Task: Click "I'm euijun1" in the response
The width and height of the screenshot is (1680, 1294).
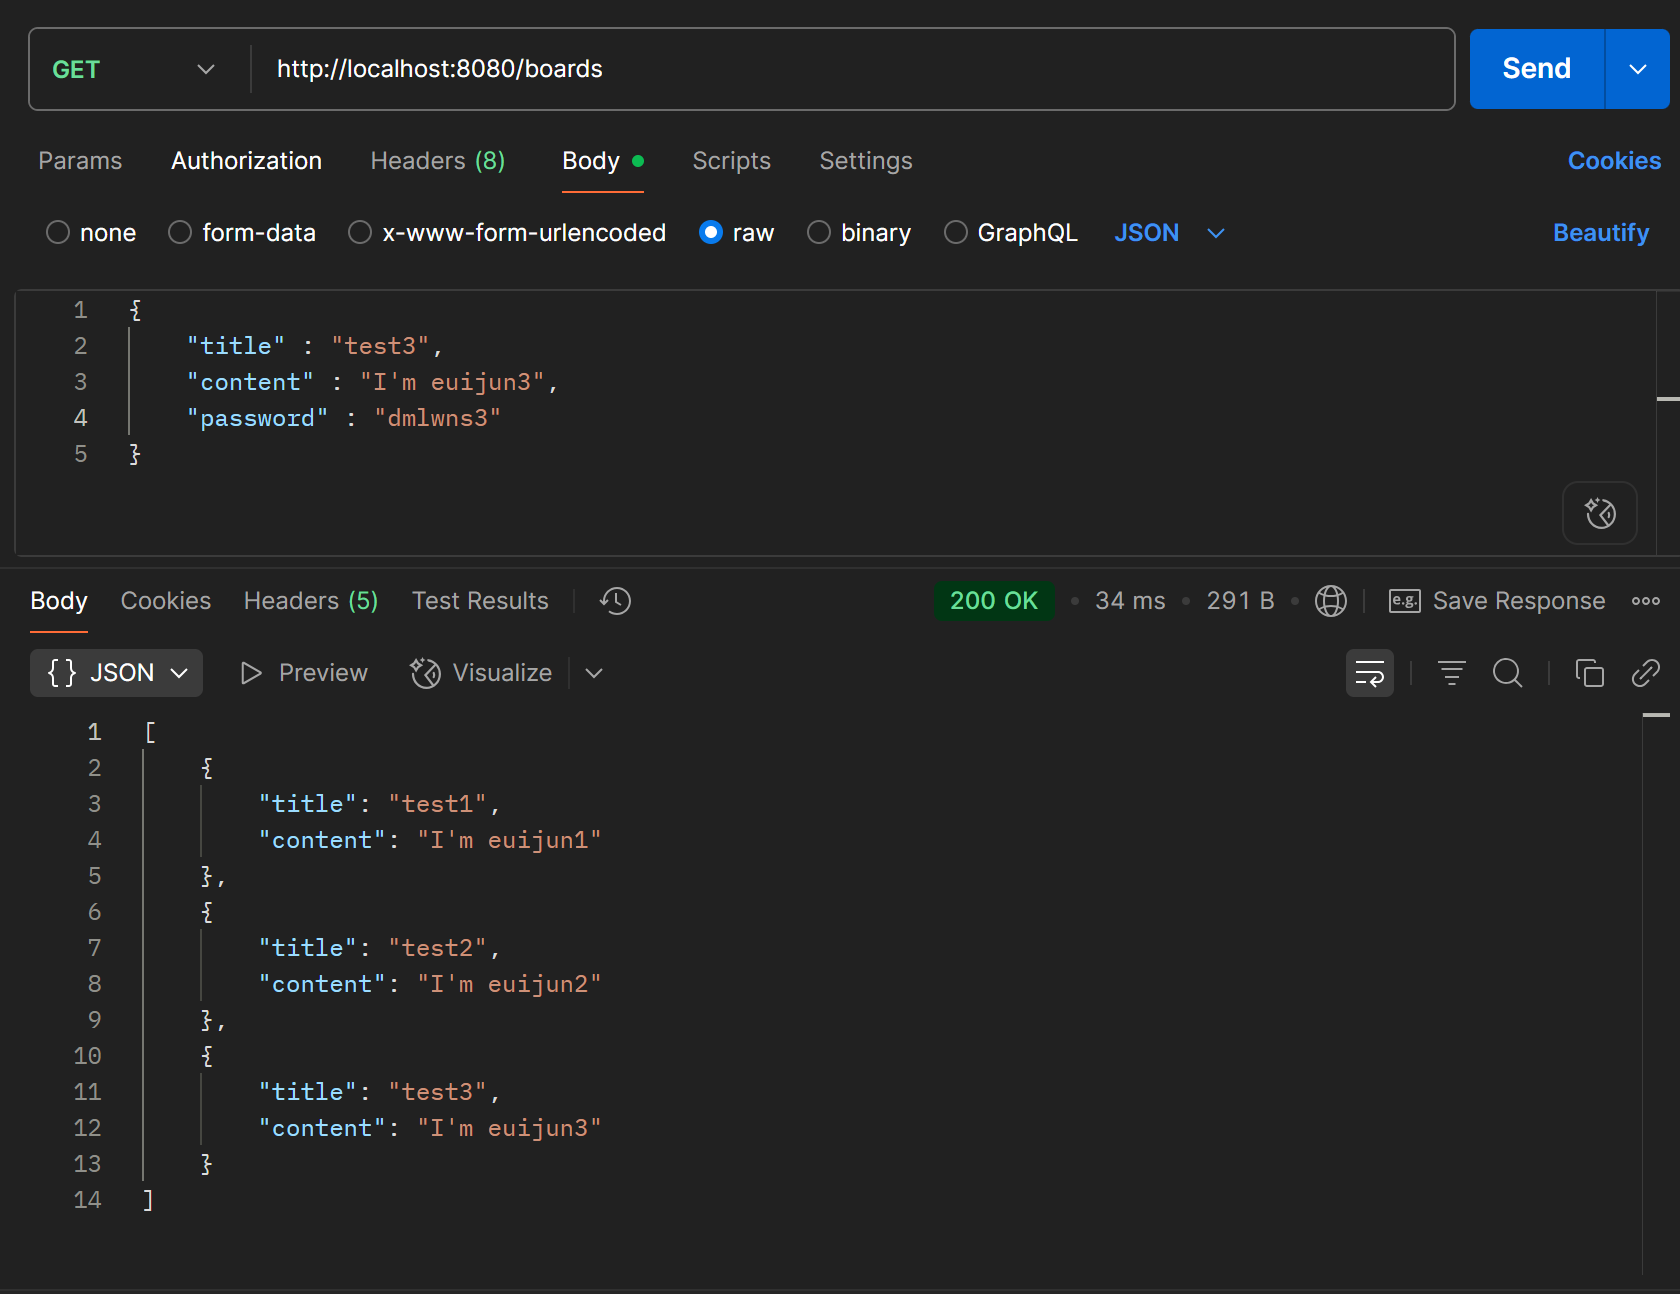Action: pyautogui.click(x=509, y=840)
